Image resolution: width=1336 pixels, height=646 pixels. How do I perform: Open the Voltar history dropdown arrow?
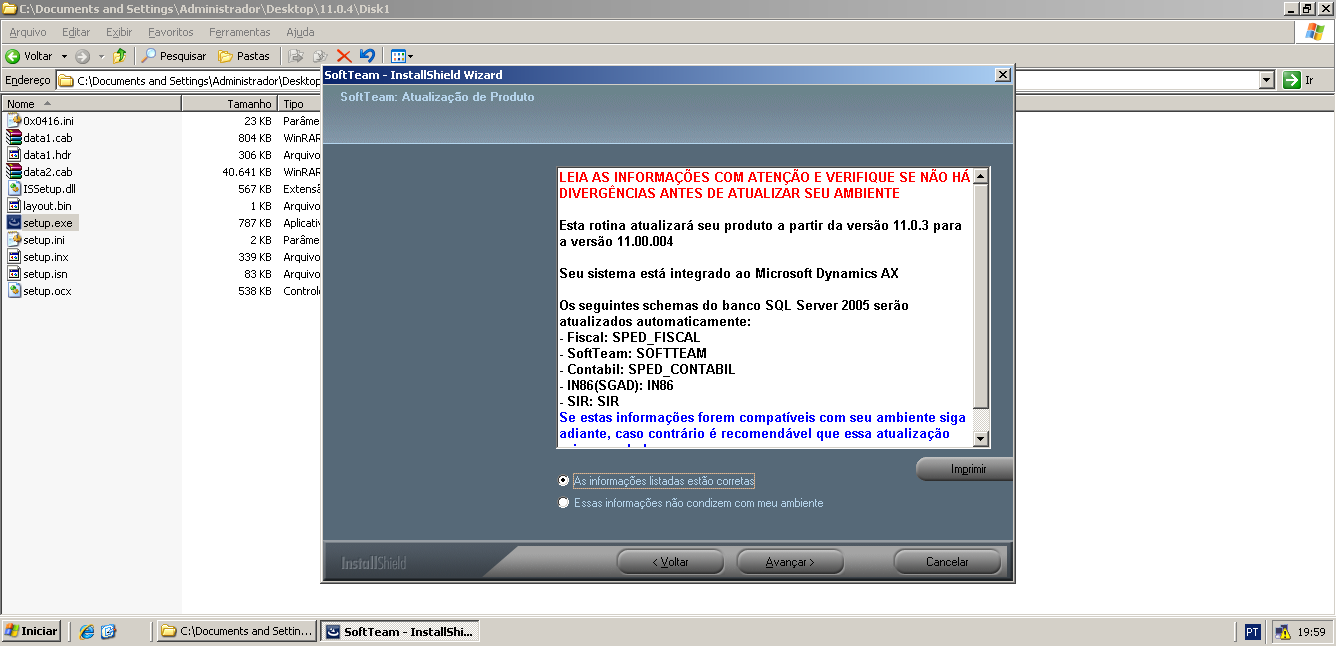point(64,56)
